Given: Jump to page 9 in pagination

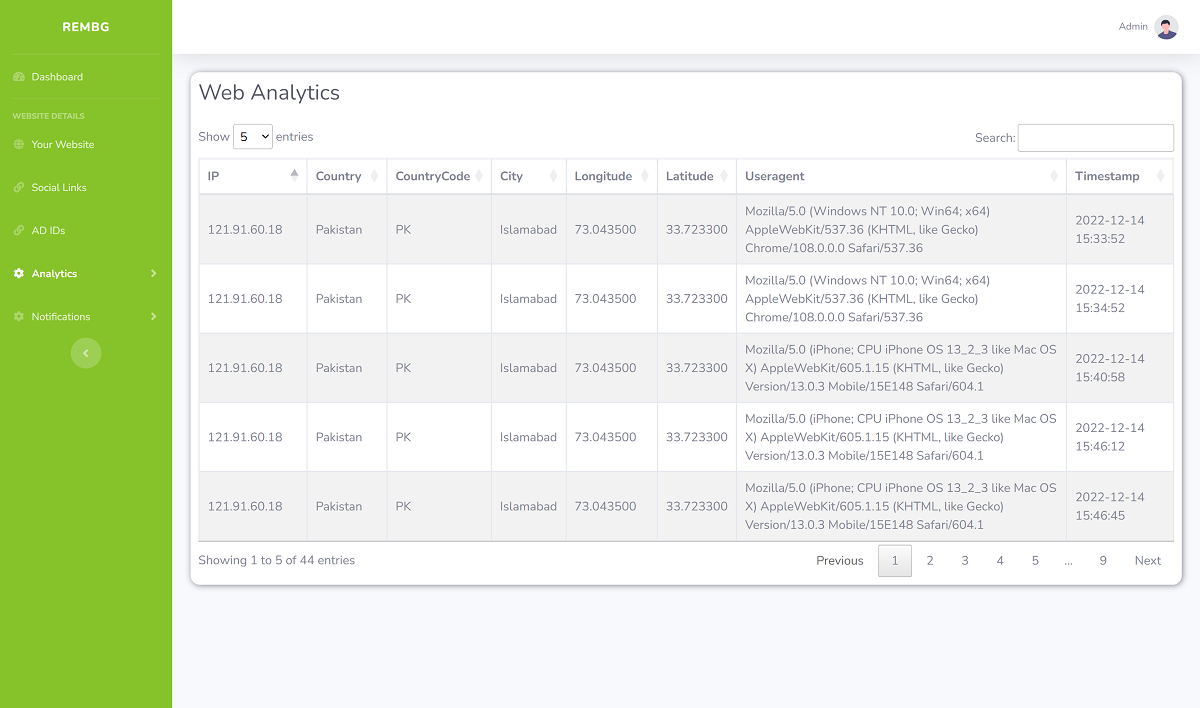Looking at the screenshot, I should click(x=1103, y=561).
